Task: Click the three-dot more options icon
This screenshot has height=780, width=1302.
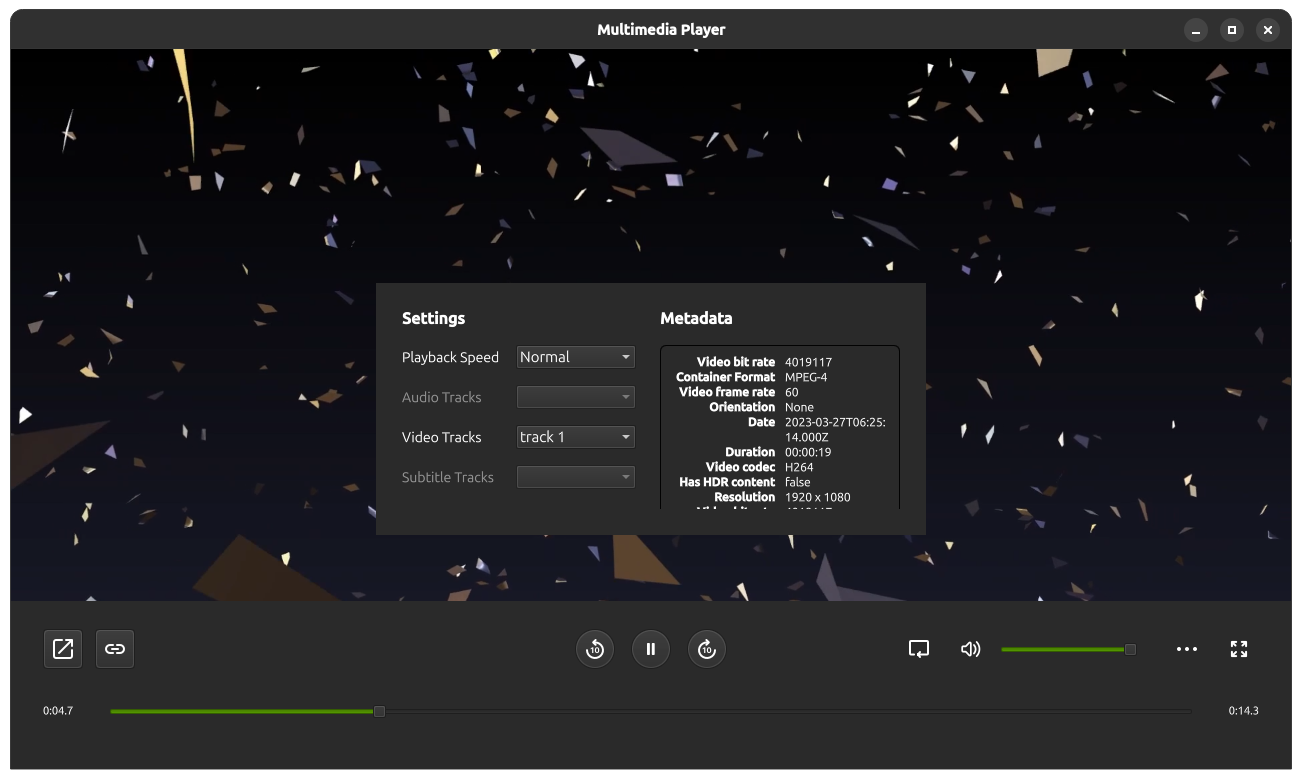Action: point(1187,649)
